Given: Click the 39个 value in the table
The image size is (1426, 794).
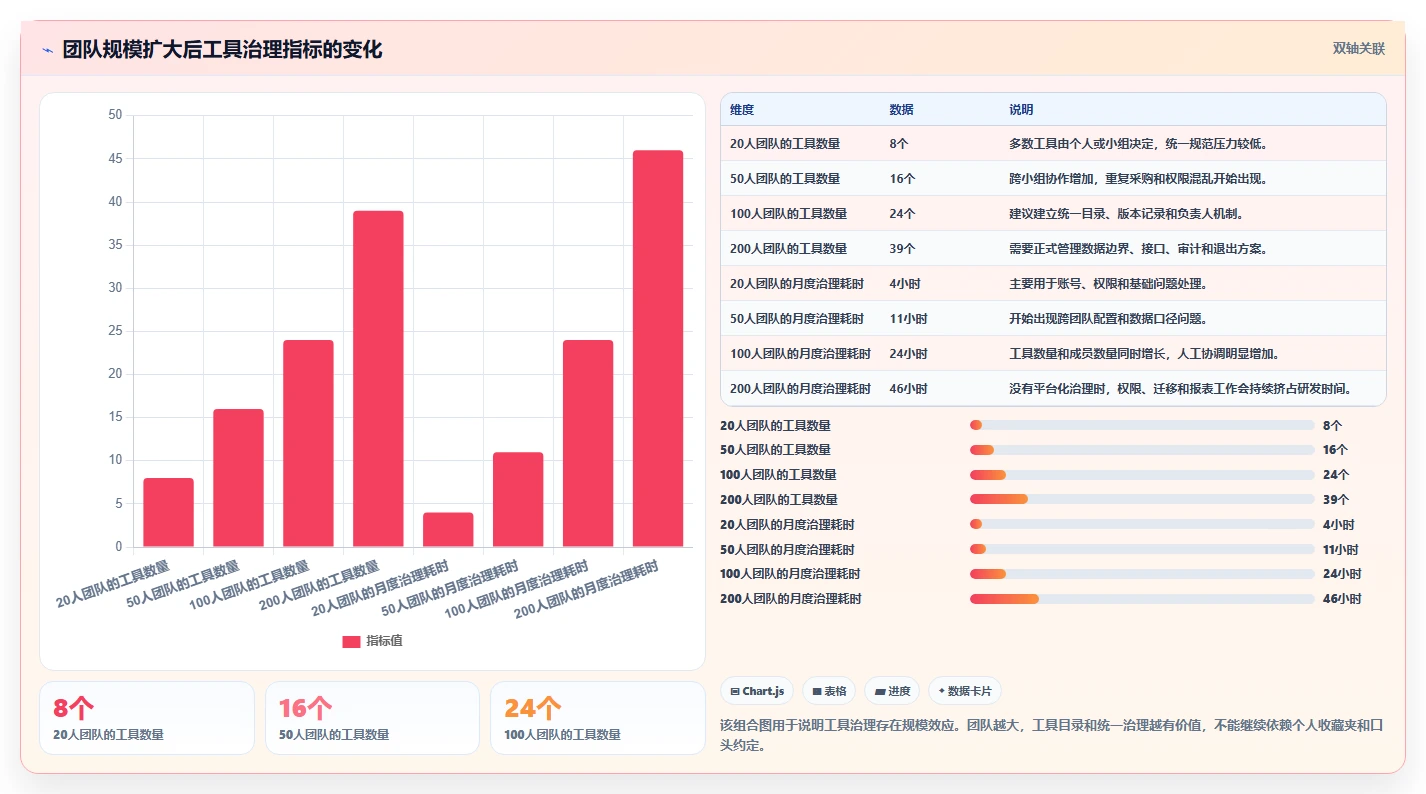Looking at the screenshot, I should 902,248.
